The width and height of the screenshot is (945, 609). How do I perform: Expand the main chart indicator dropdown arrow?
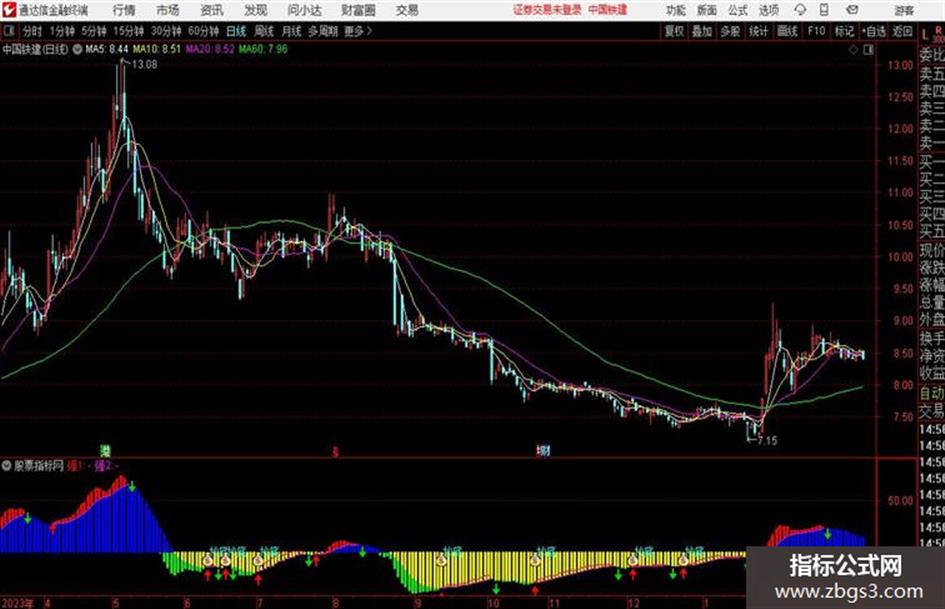coord(77,49)
